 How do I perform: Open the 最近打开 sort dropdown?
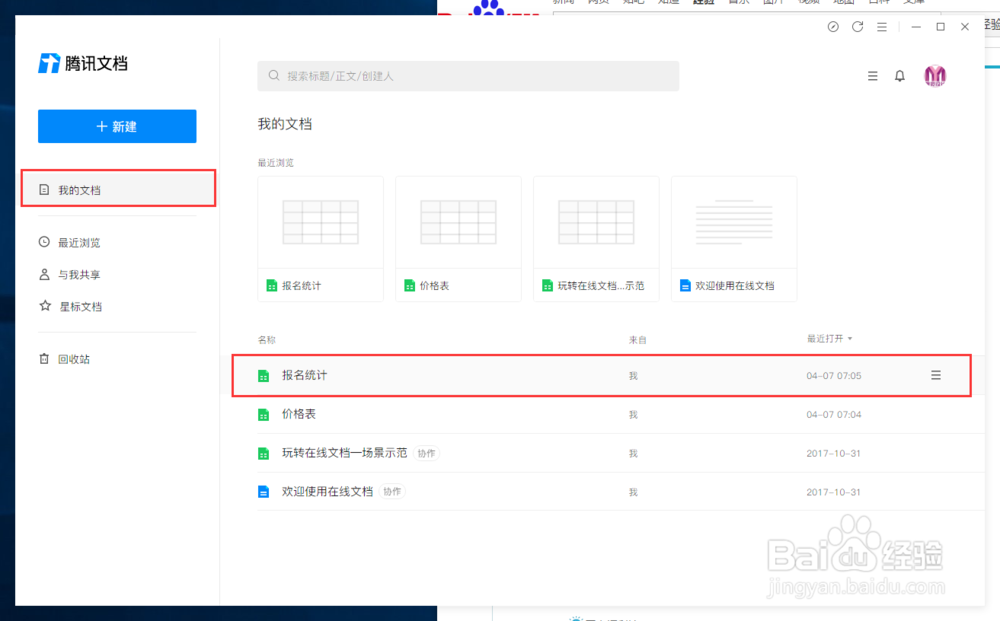tap(829, 338)
